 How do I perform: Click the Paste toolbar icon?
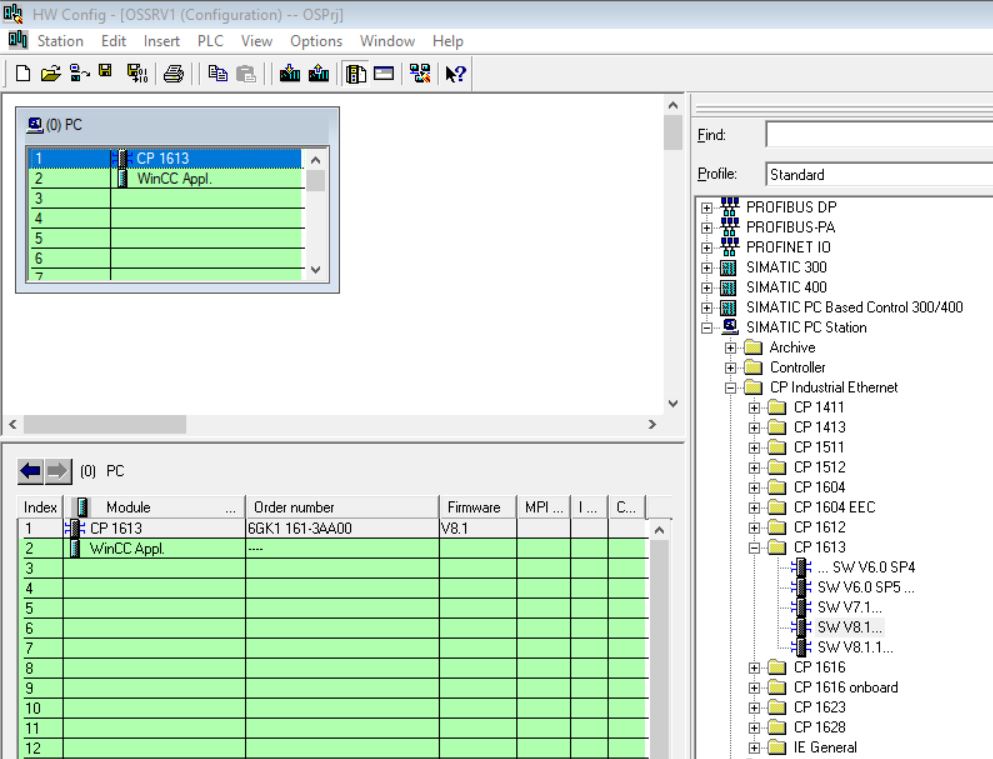click(246, 73)
